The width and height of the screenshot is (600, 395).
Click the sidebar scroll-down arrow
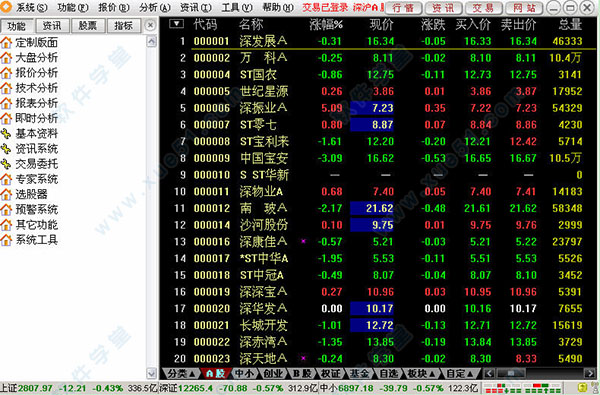coord(152,373)
